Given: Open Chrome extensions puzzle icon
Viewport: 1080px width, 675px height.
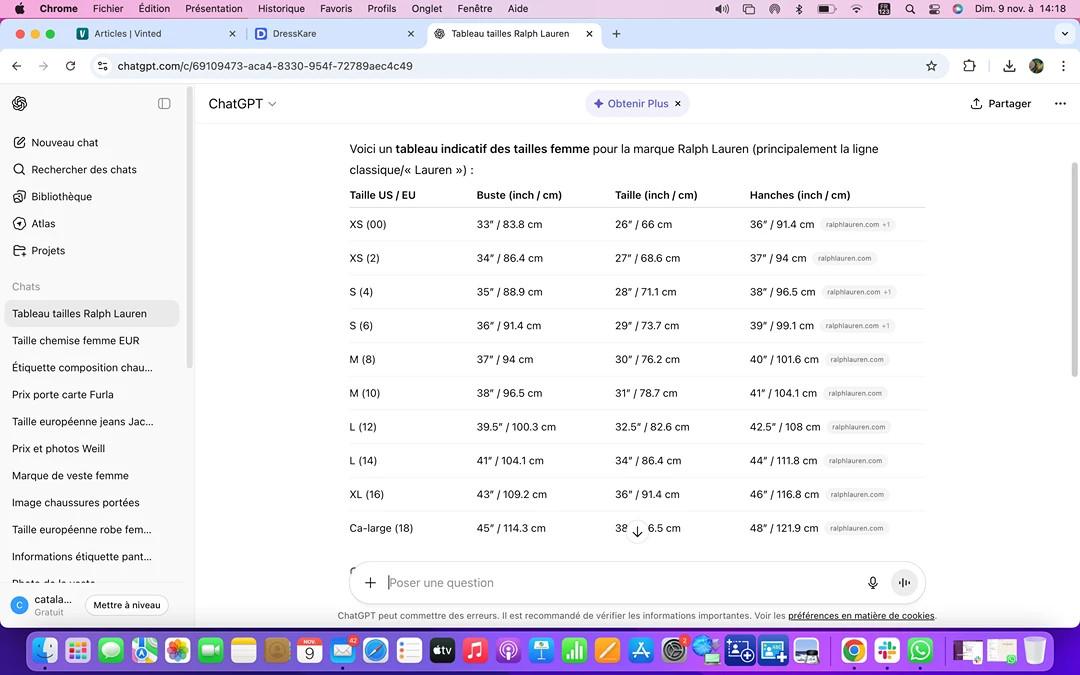Looking at the screenshot, I should coord(969,66).
